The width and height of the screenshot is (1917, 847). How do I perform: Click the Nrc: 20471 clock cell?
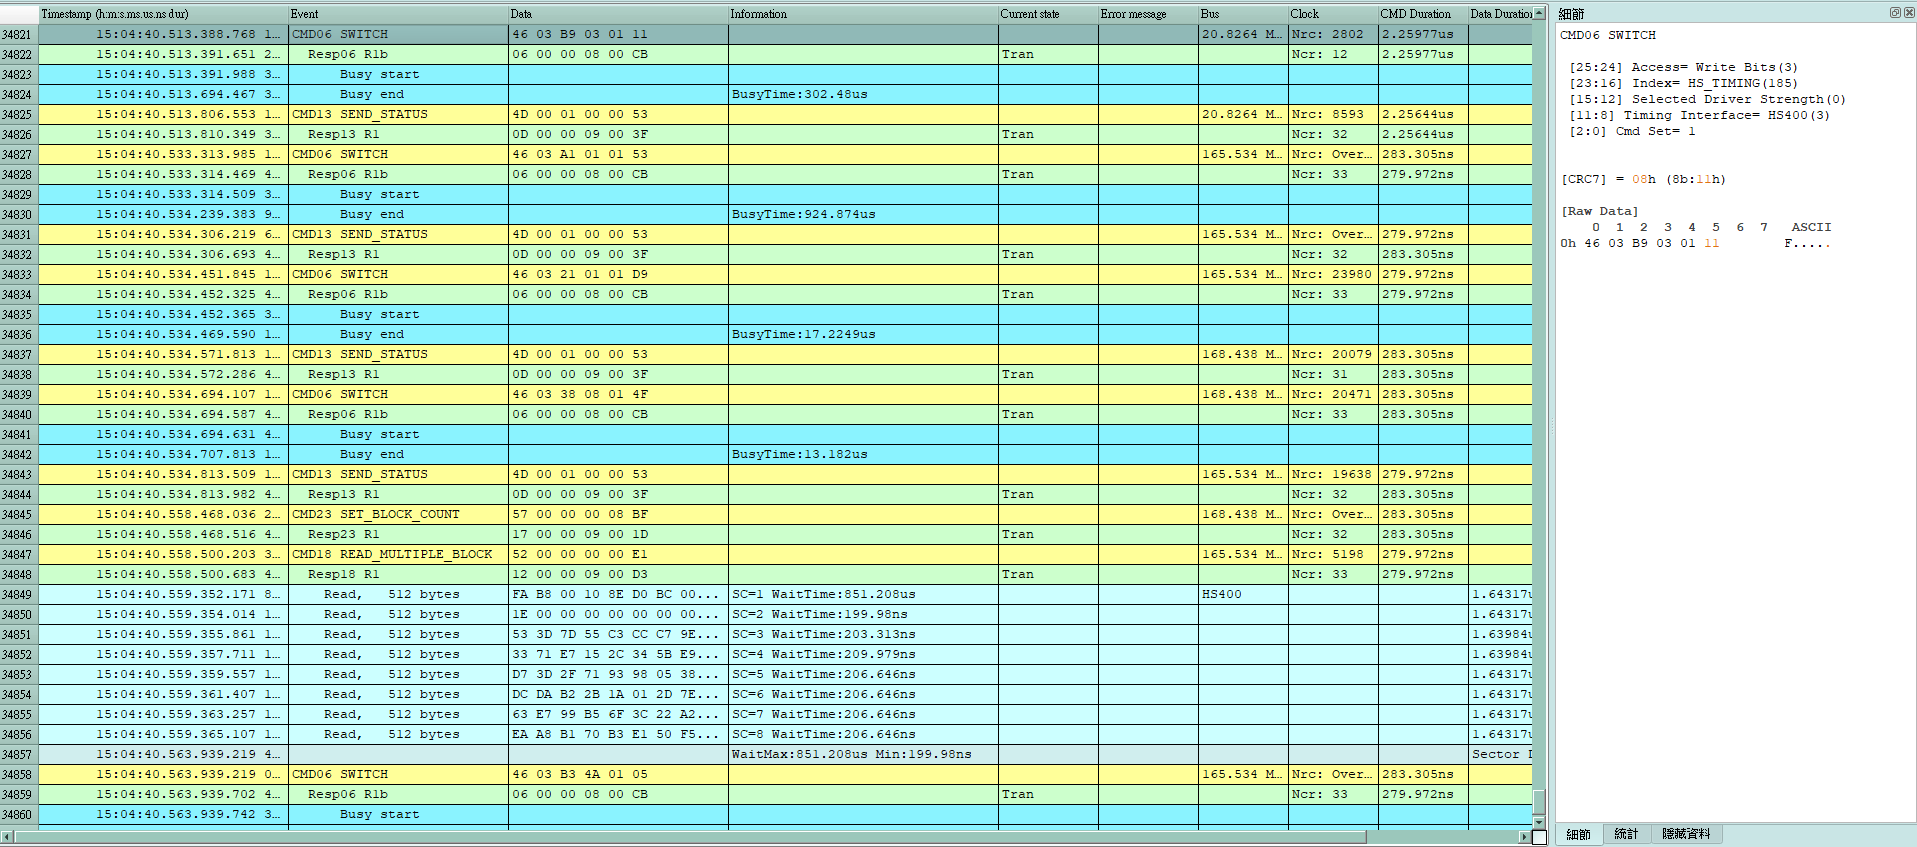[x=1333, y=394]
